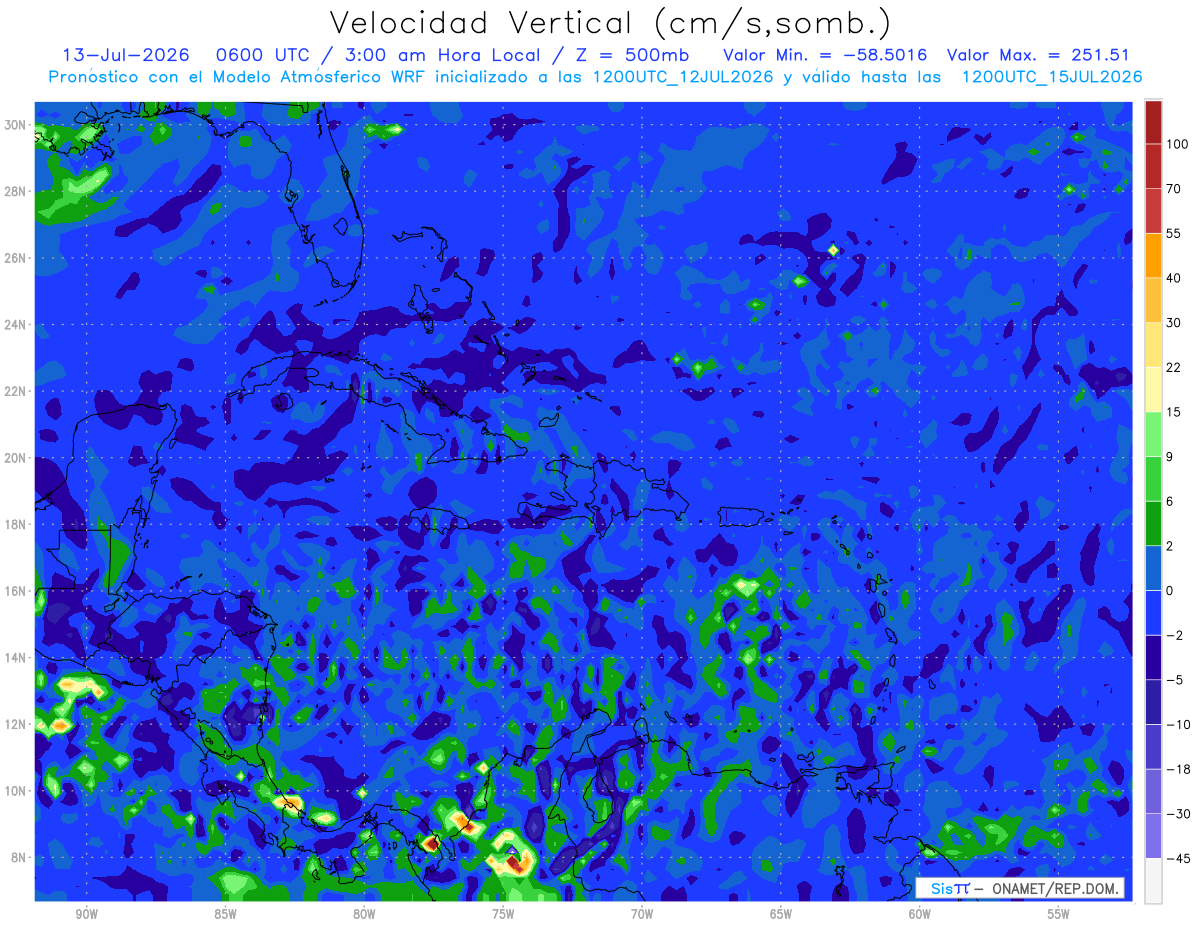Click the colorbar value label '22'
The width and height of the screenshot is (1200, 927).
pos(1174,367)
